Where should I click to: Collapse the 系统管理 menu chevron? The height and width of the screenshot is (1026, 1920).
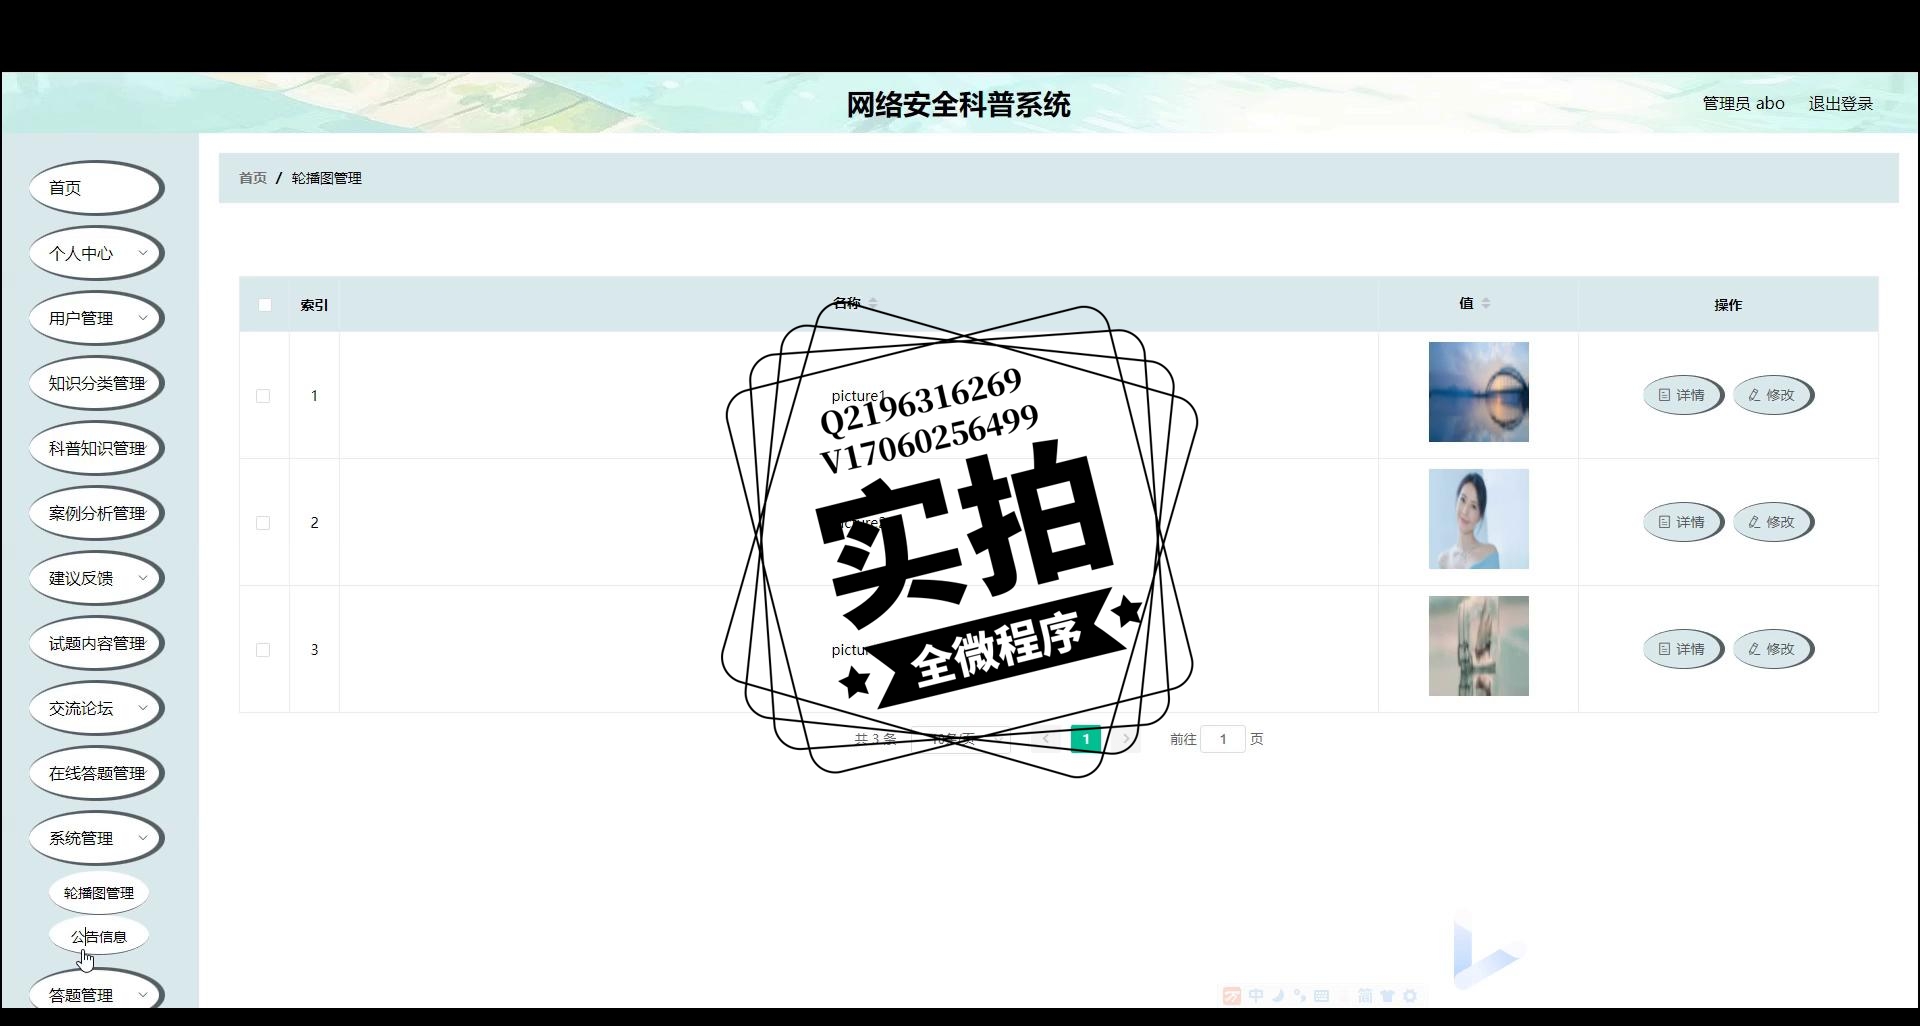click(x=143, y=838)
